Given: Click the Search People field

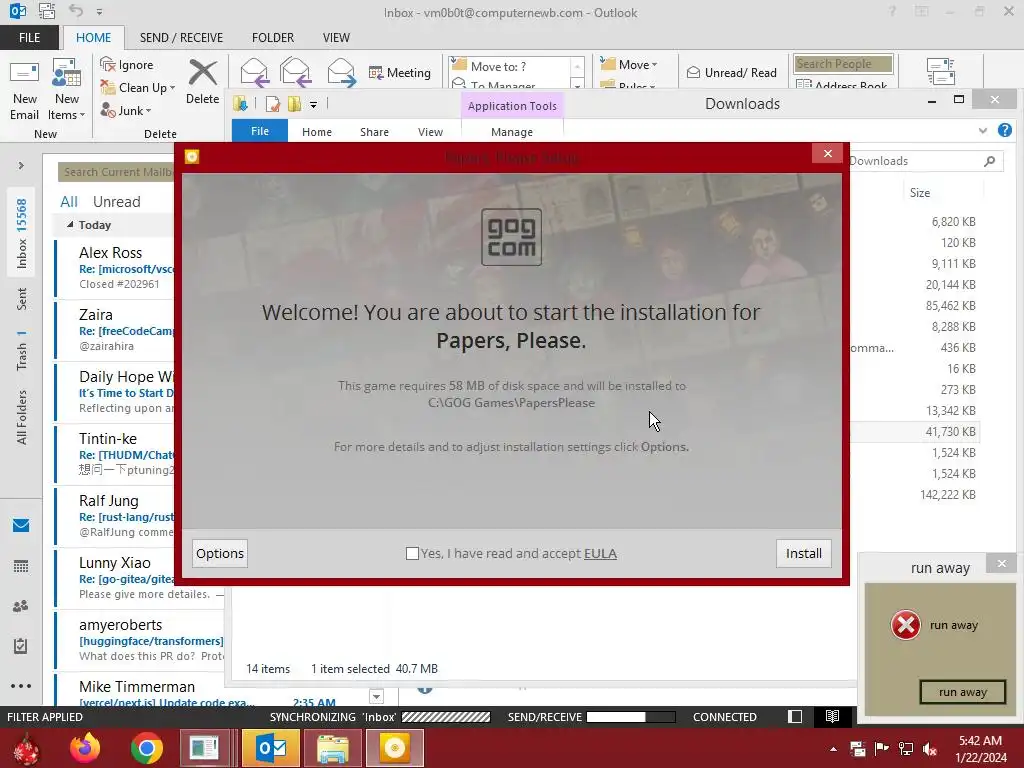Looking at the screenshot, I should tap(843, 64).
